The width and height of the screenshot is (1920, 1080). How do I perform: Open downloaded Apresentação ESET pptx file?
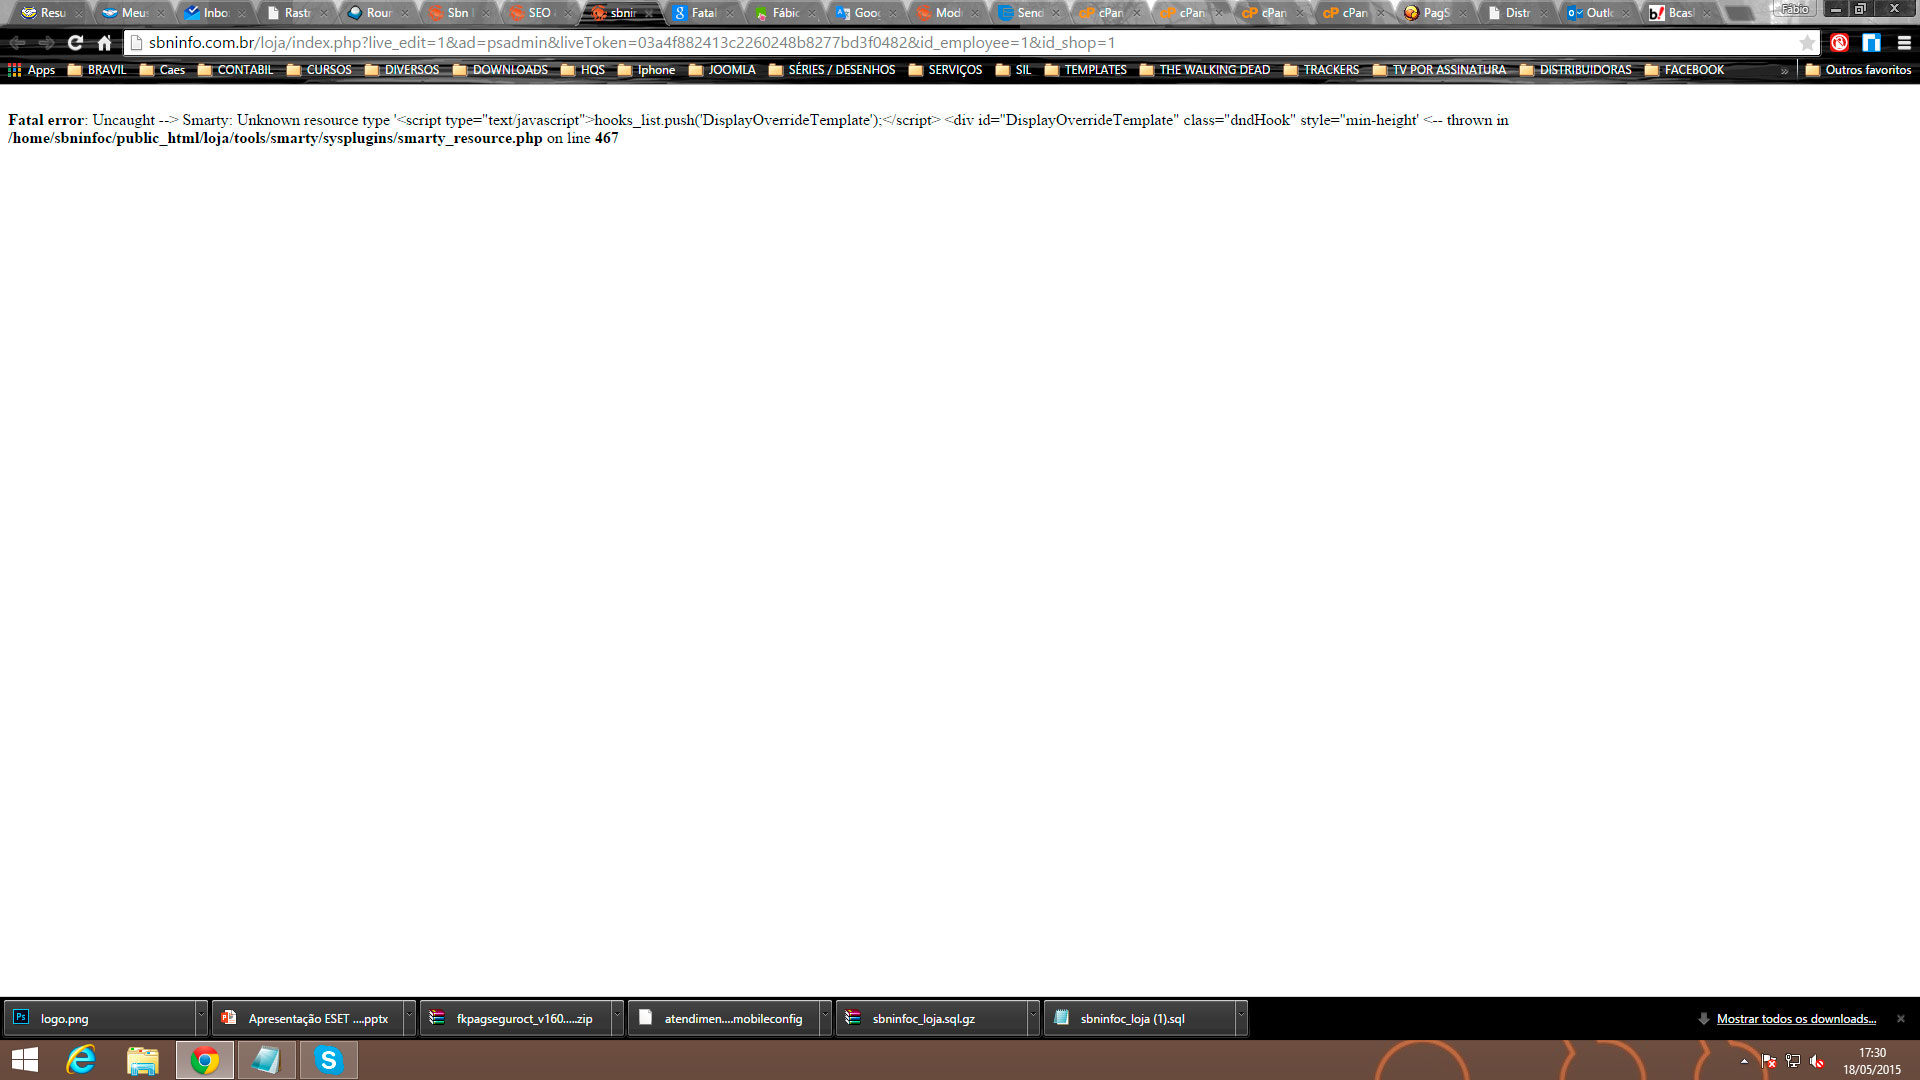click(x=307, y=1018)
